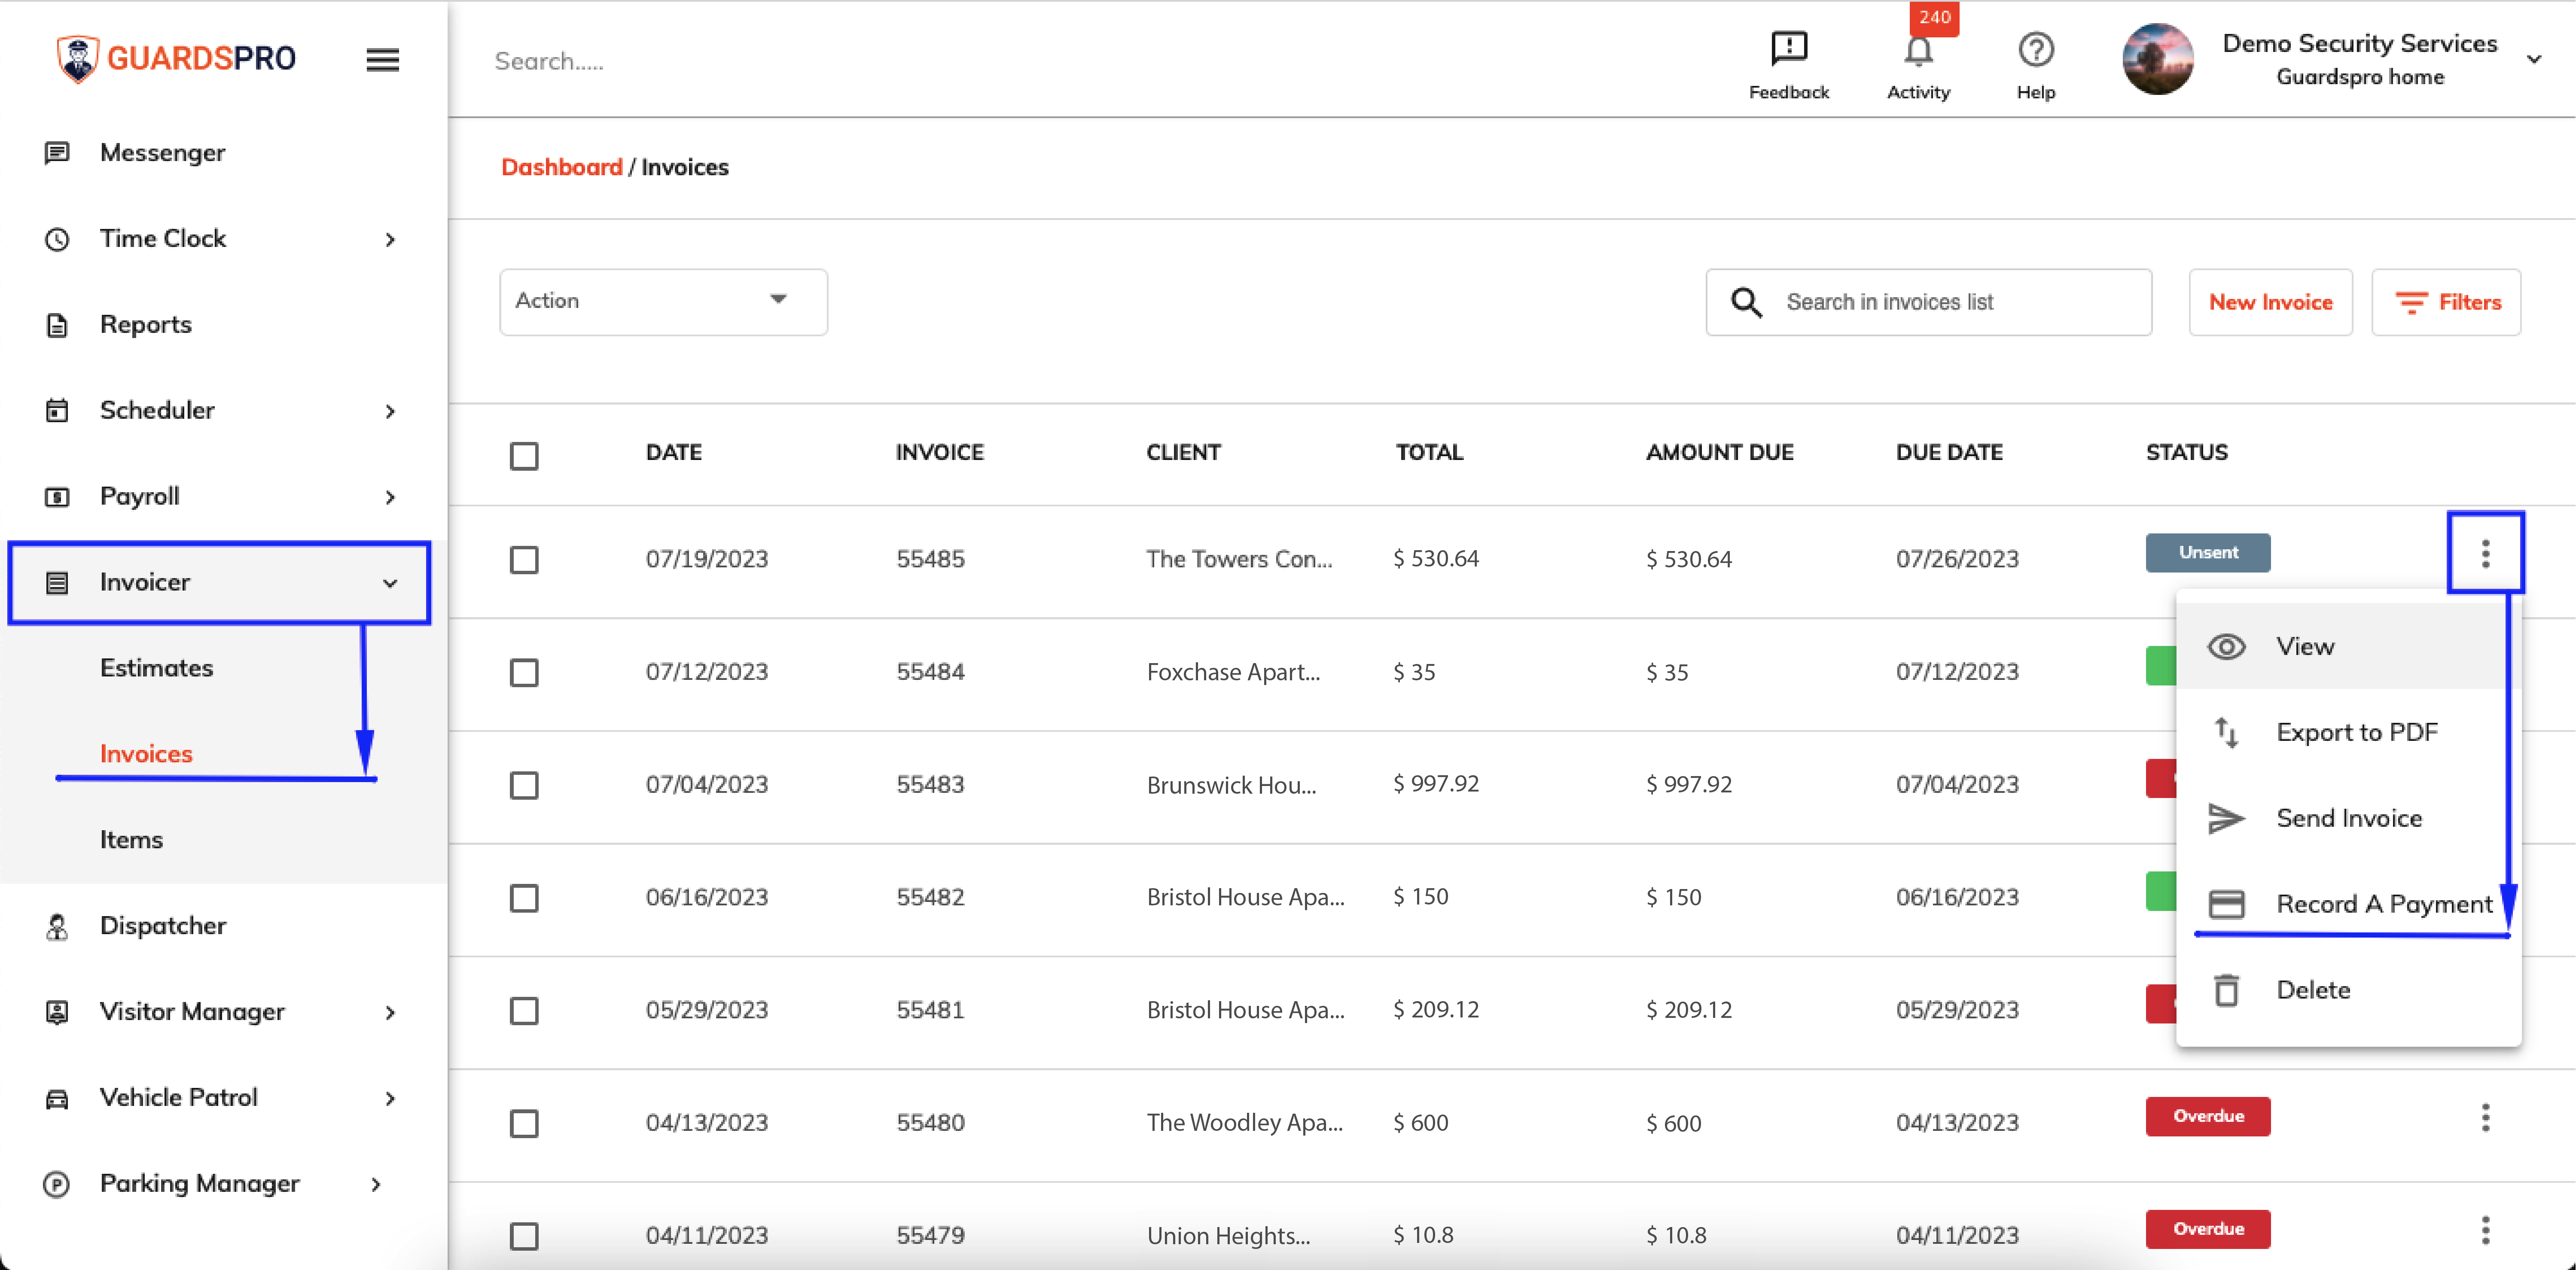Open Invoices in the sidebar submenu

[x=146, y=754]
